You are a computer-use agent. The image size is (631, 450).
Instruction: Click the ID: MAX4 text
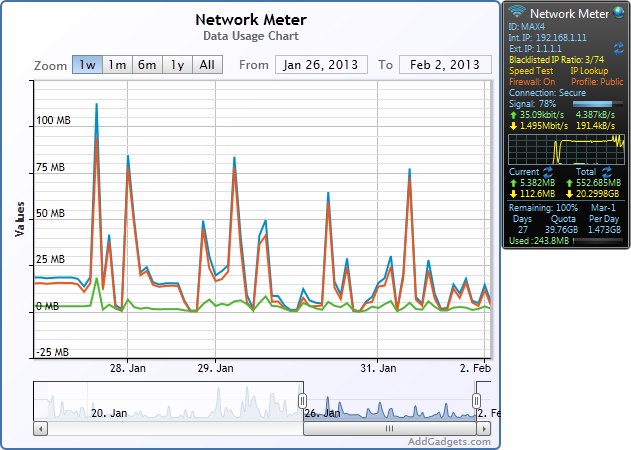[526, 27]
